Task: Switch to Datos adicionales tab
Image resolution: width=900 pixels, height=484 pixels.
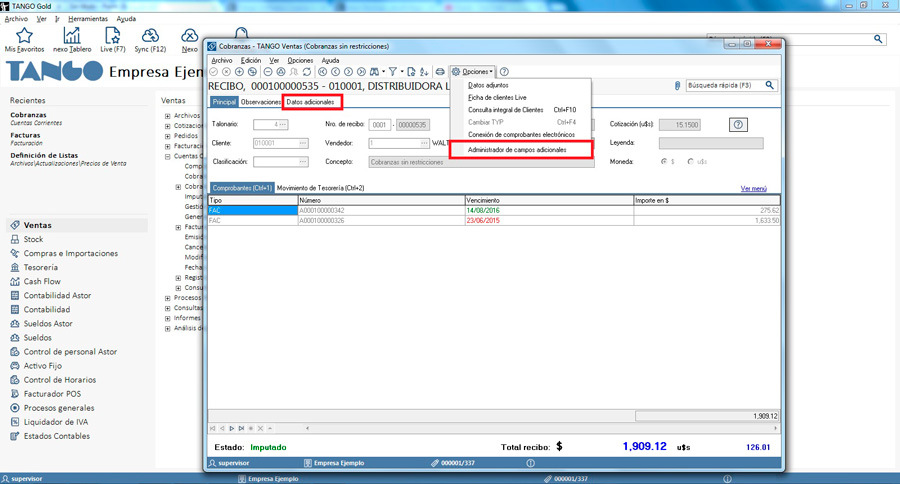Action: pyautogui.click(x=311, y=102)
